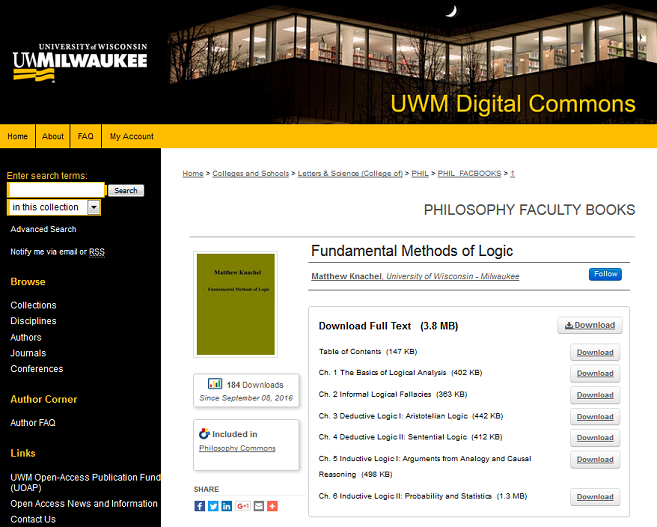The width and height of the screenshot is (657, 527).
Task: Open Open Access News and Information
Action: [84, 504]
